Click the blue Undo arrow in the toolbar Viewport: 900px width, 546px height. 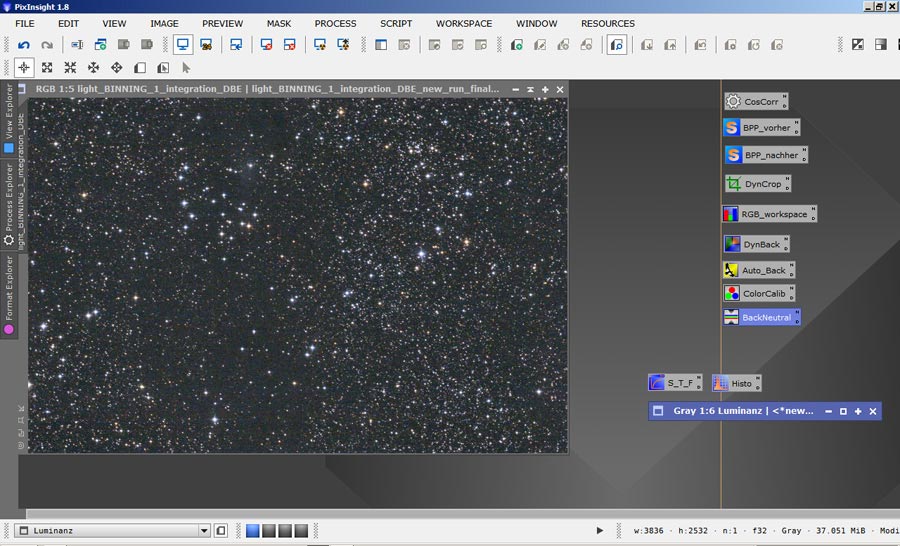(24, 45)
